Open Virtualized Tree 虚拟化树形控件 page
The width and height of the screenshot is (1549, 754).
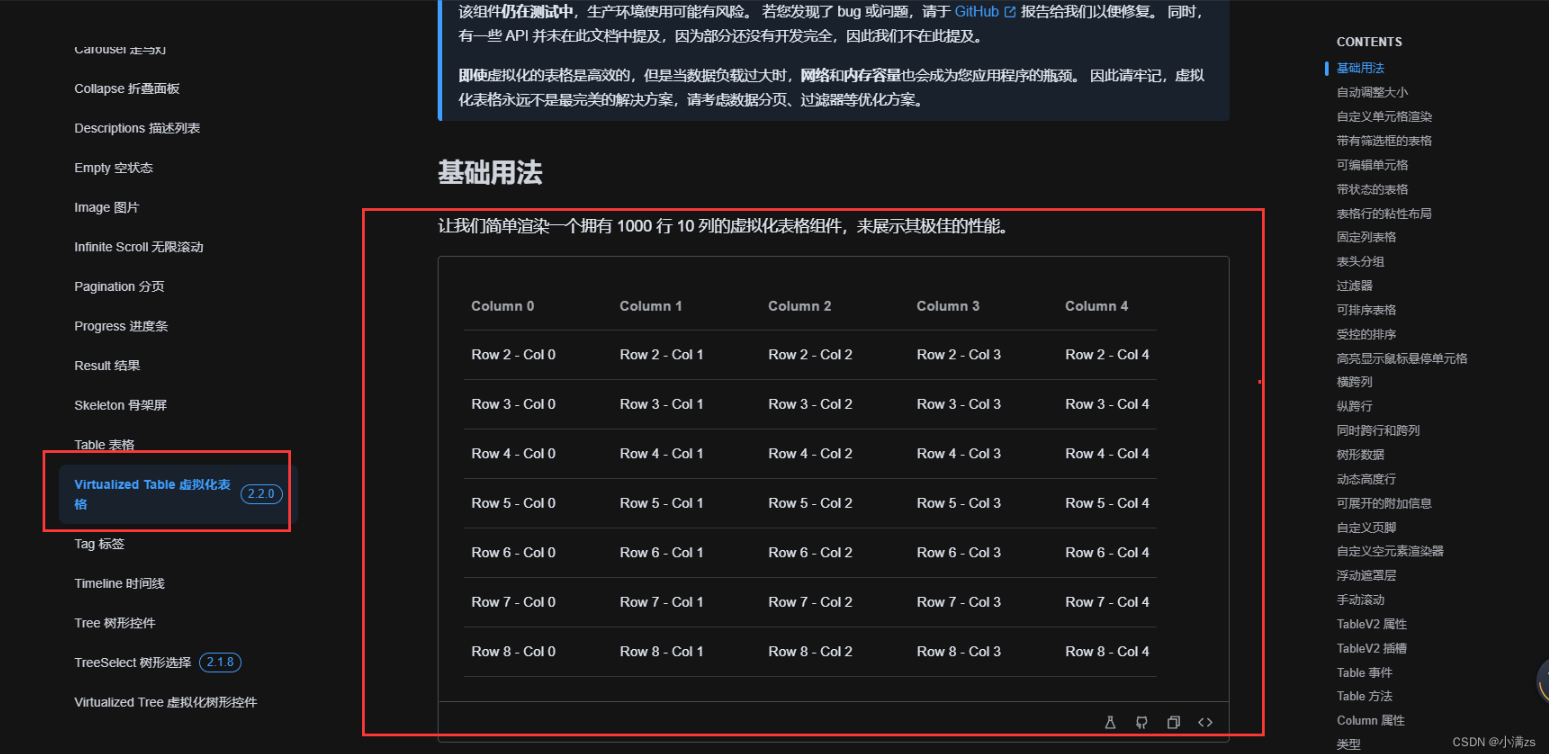165,702
